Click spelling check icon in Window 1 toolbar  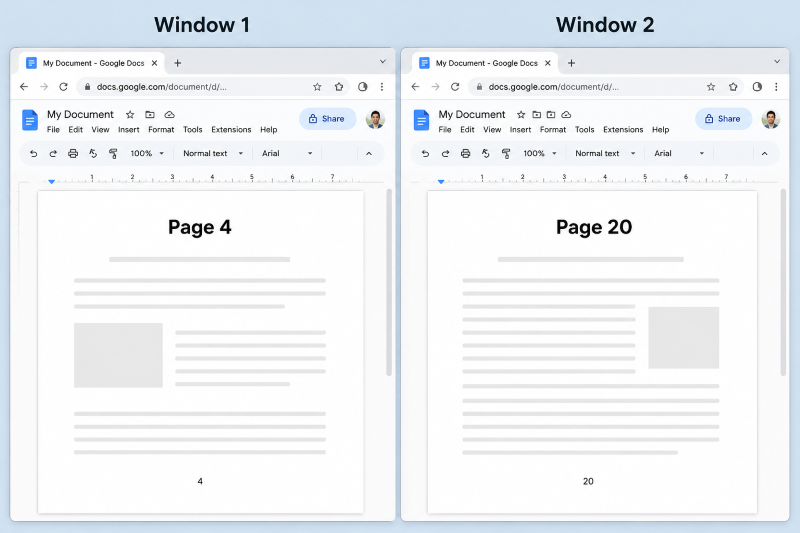93,154
